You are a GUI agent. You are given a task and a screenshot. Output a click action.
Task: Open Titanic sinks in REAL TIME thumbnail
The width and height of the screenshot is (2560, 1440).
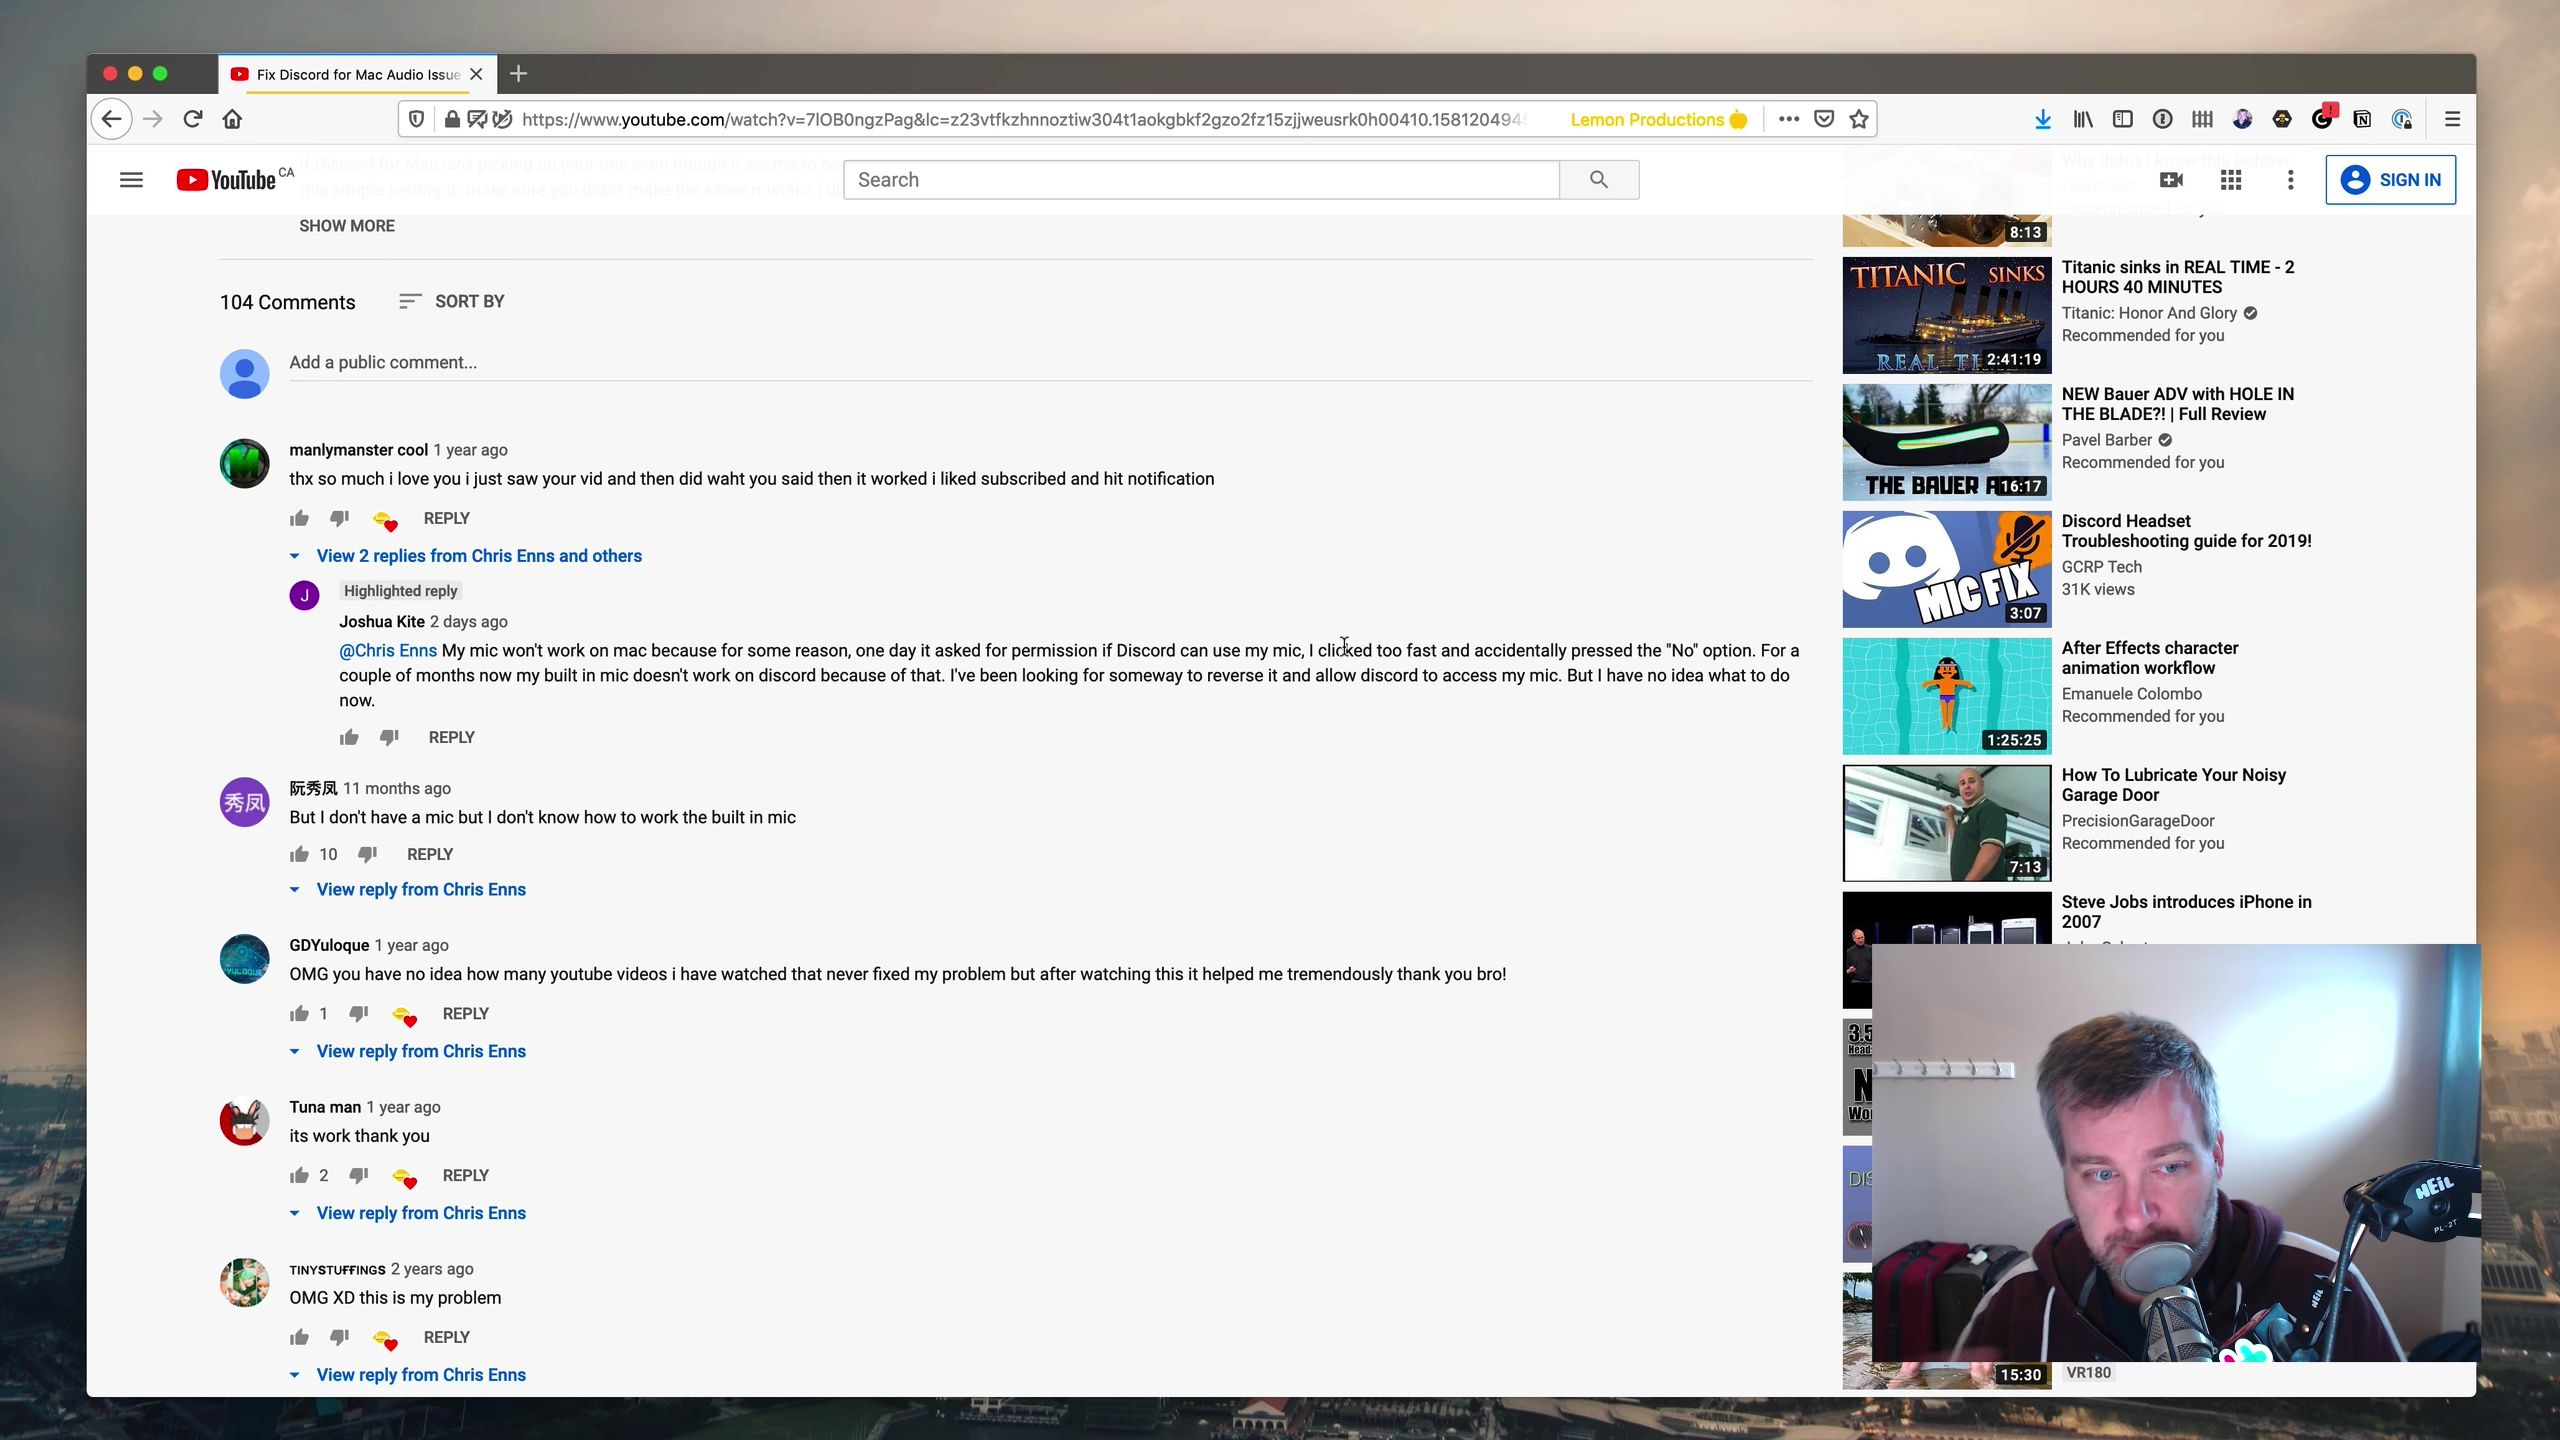[1946, 315]
